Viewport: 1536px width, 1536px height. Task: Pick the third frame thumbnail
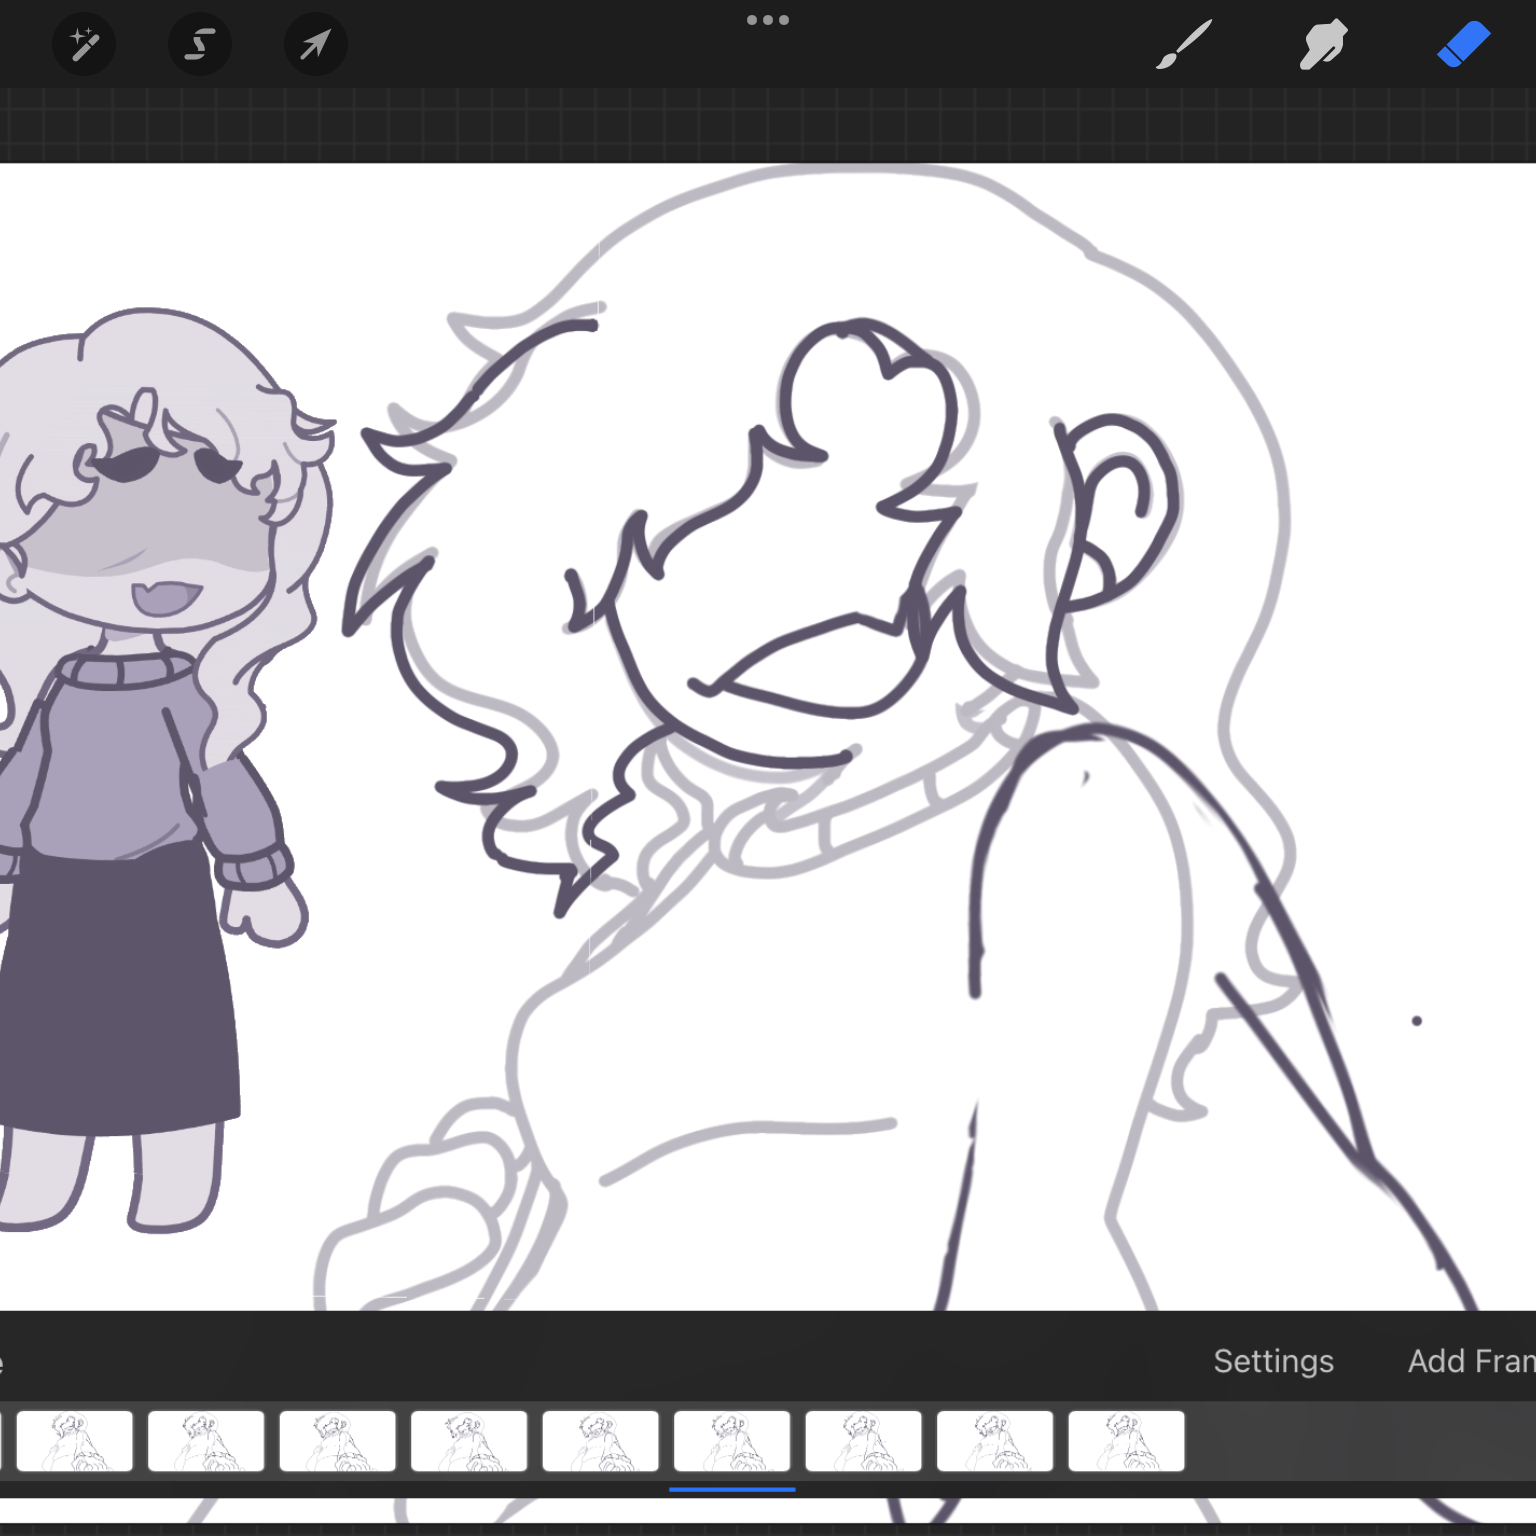click(338, 1441)
